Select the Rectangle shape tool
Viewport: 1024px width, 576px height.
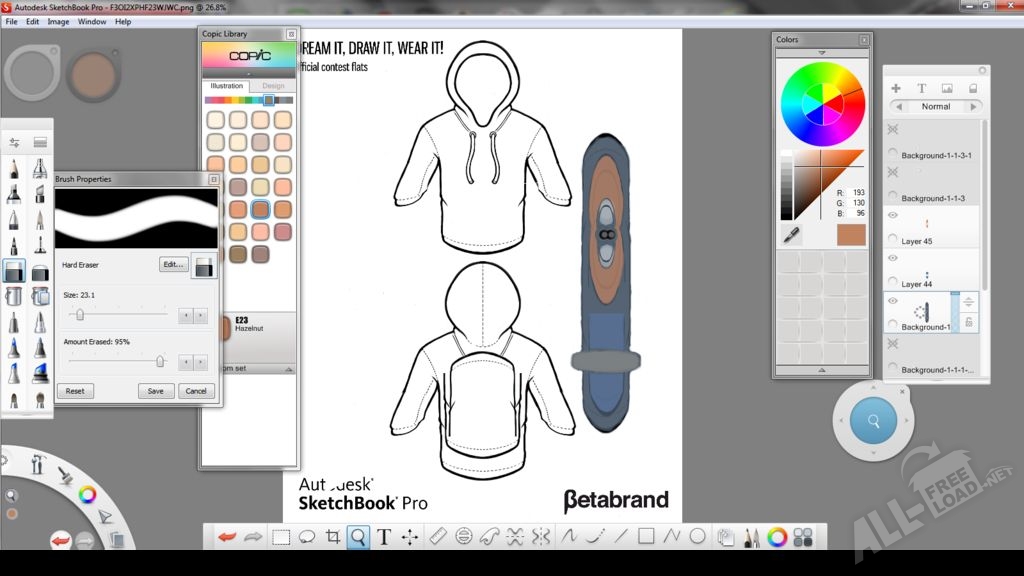[646, 537]
